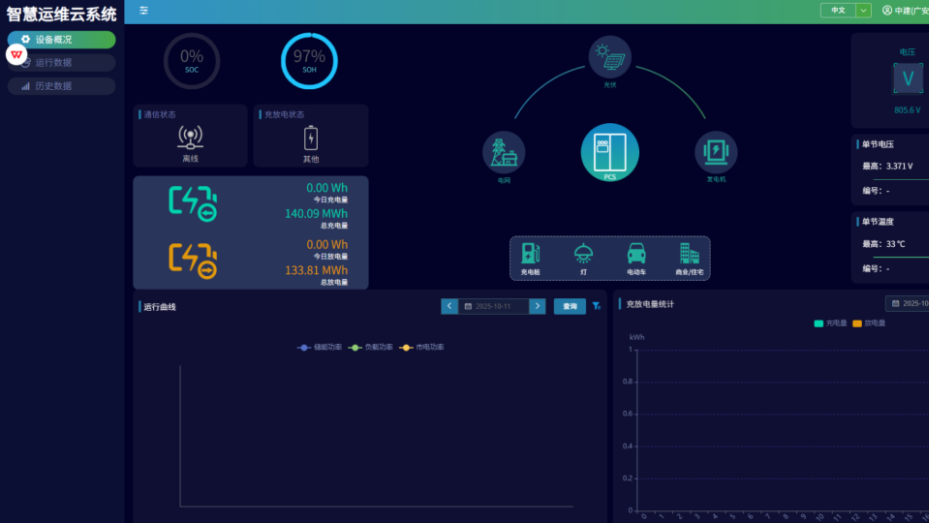
Task: Click the PCS energy storage cabinet icon
Action: tap(609, 152)
